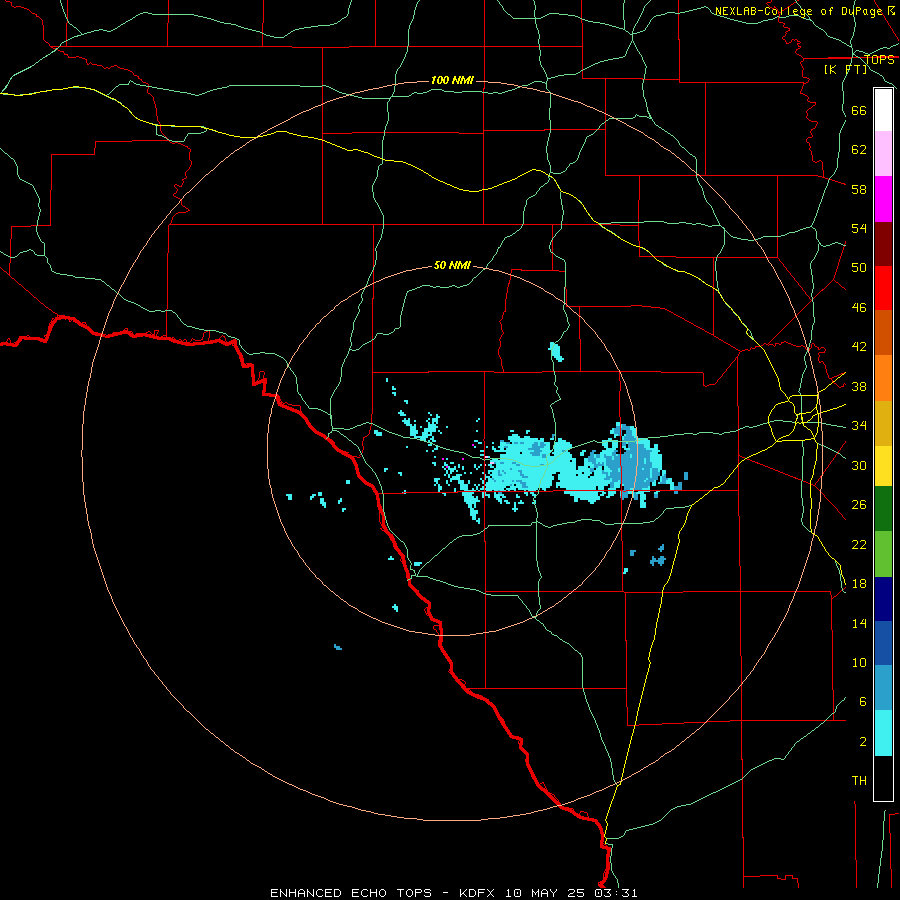Screen dimensions: 900x900
Task: Click the 54 legend value label
Action: coord(859,228)
